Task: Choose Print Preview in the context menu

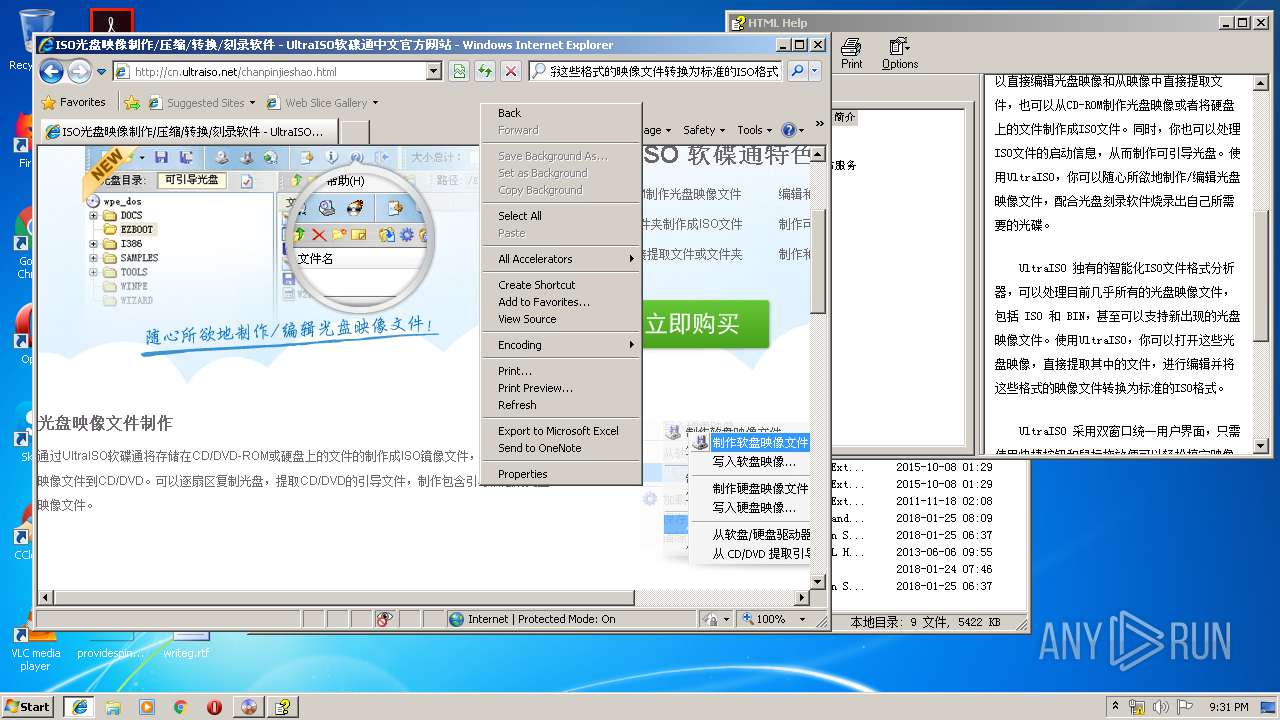Action: click(561, 388)
